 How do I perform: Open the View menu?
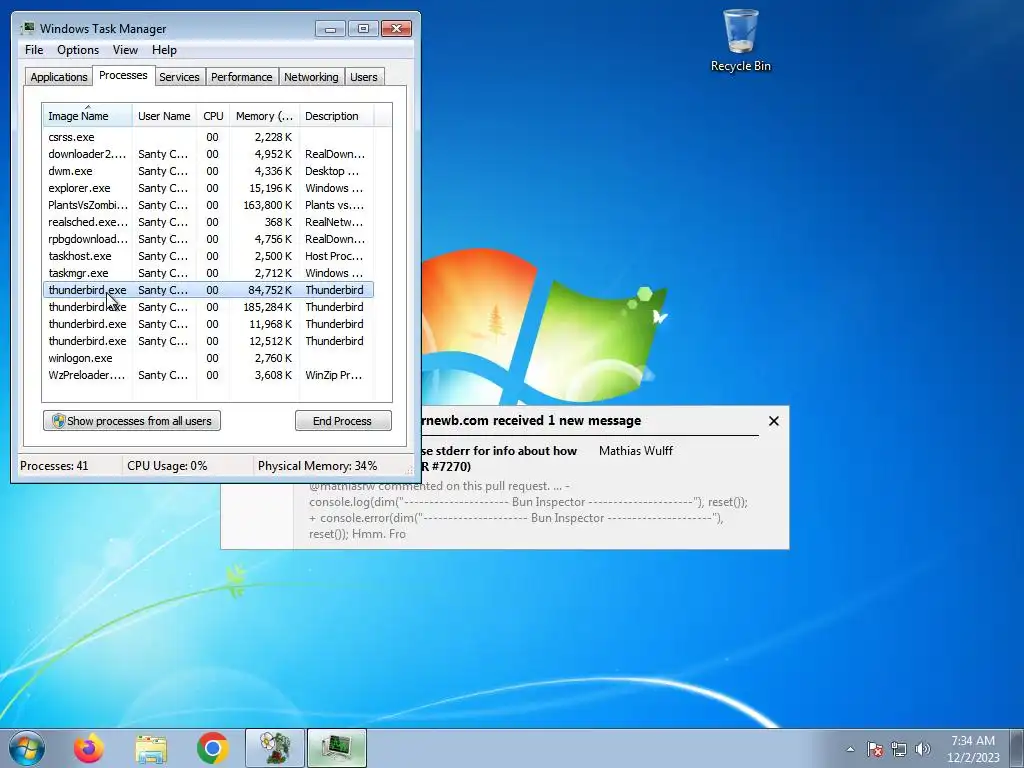click(125, 50)
